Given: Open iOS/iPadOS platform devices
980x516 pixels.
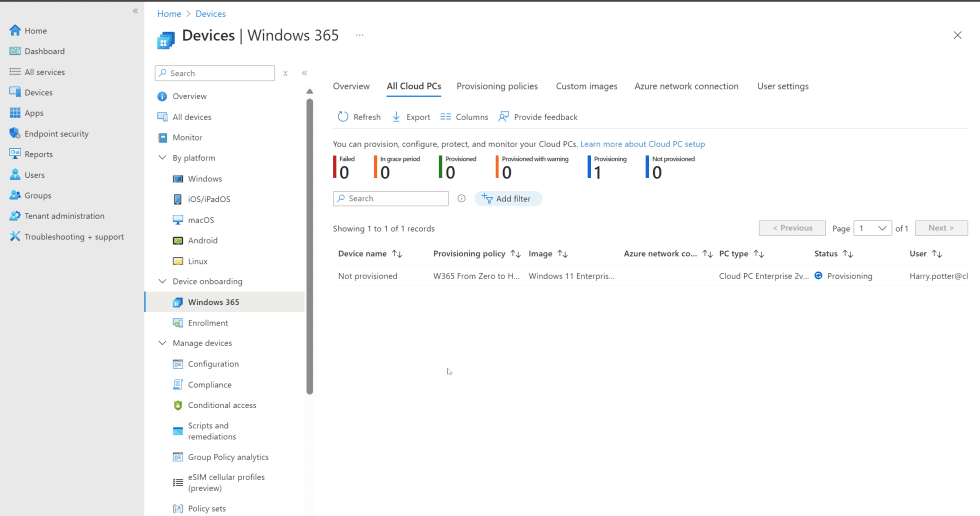Looking at the screenshot, I should click(x=201, y=199).
